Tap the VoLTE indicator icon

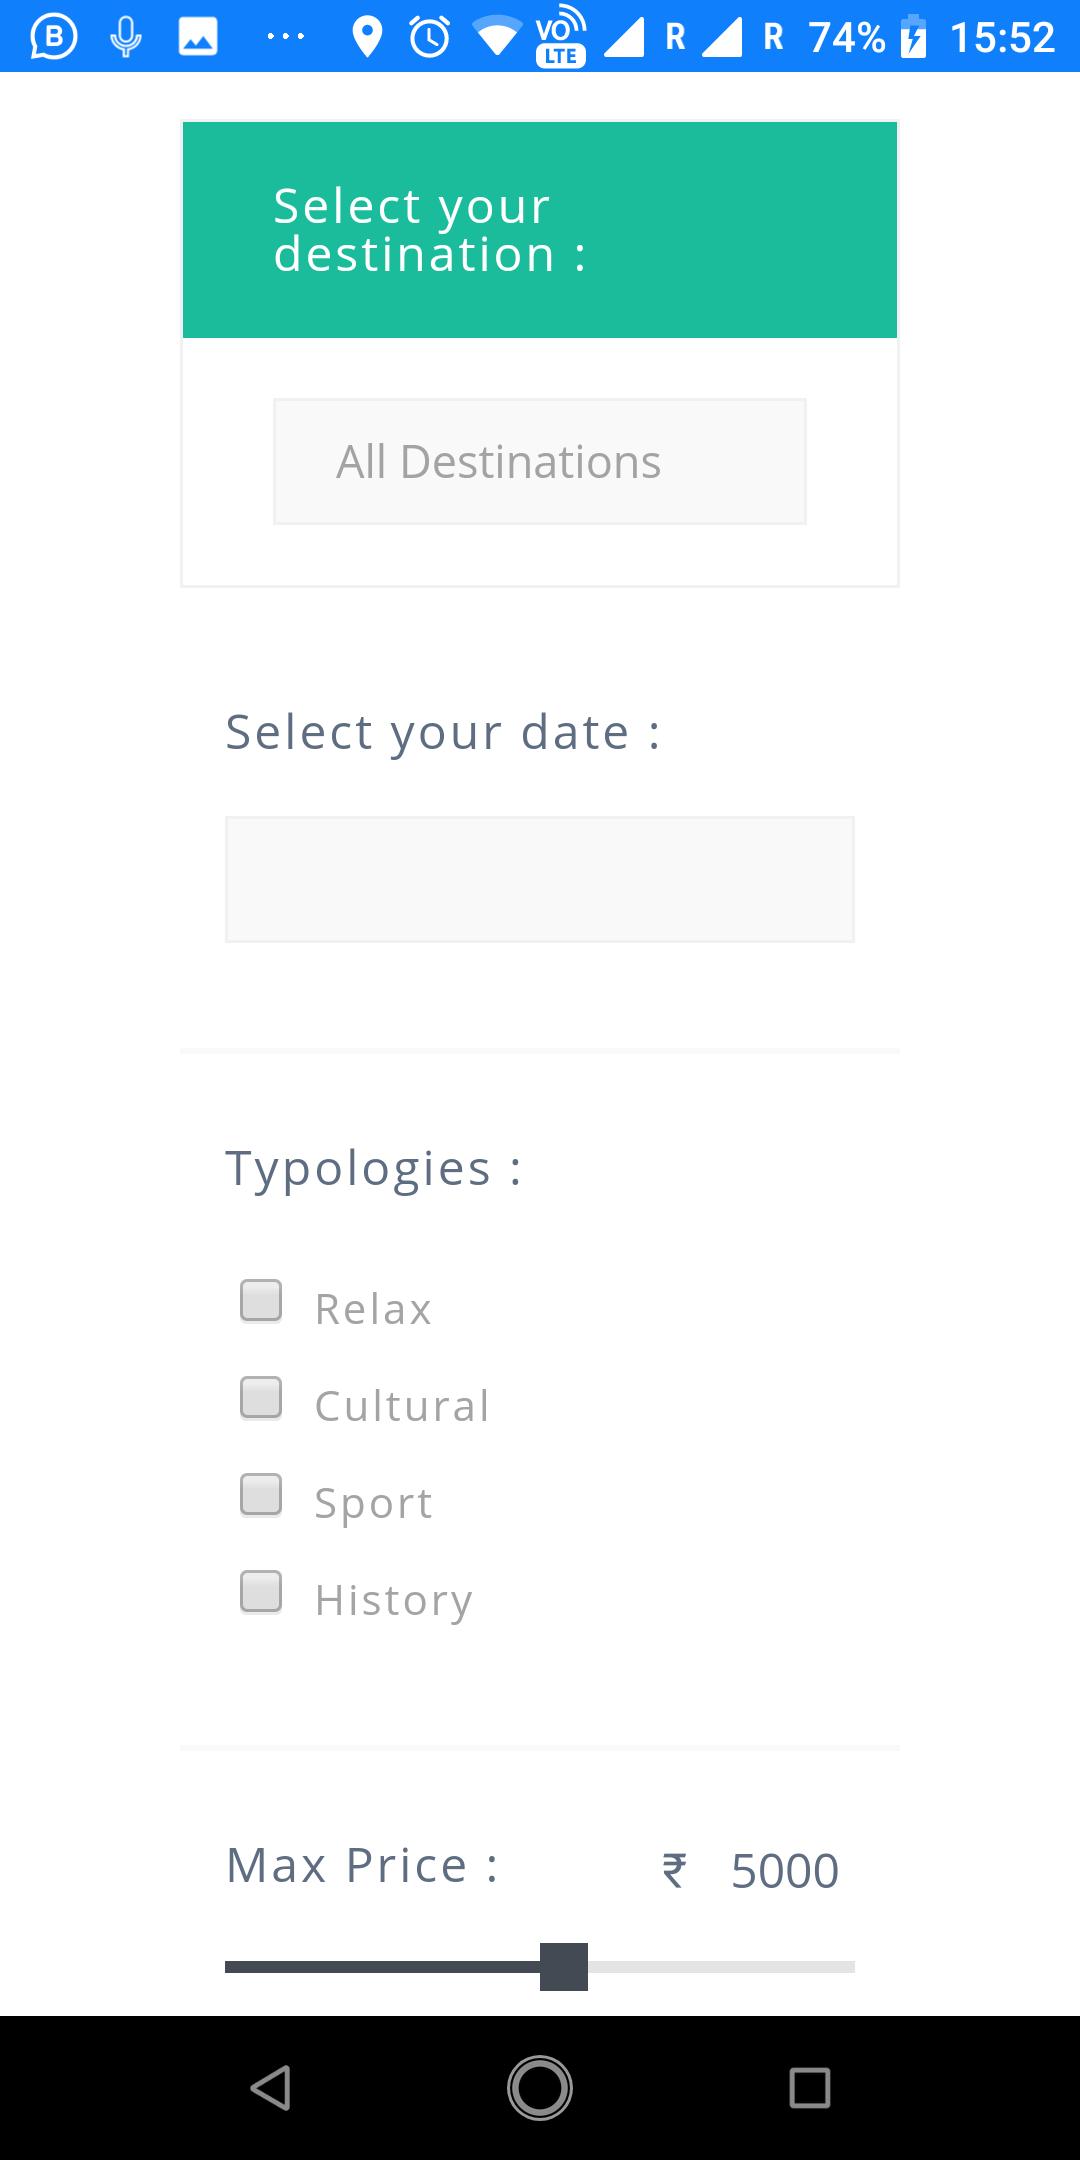[561, 37]
